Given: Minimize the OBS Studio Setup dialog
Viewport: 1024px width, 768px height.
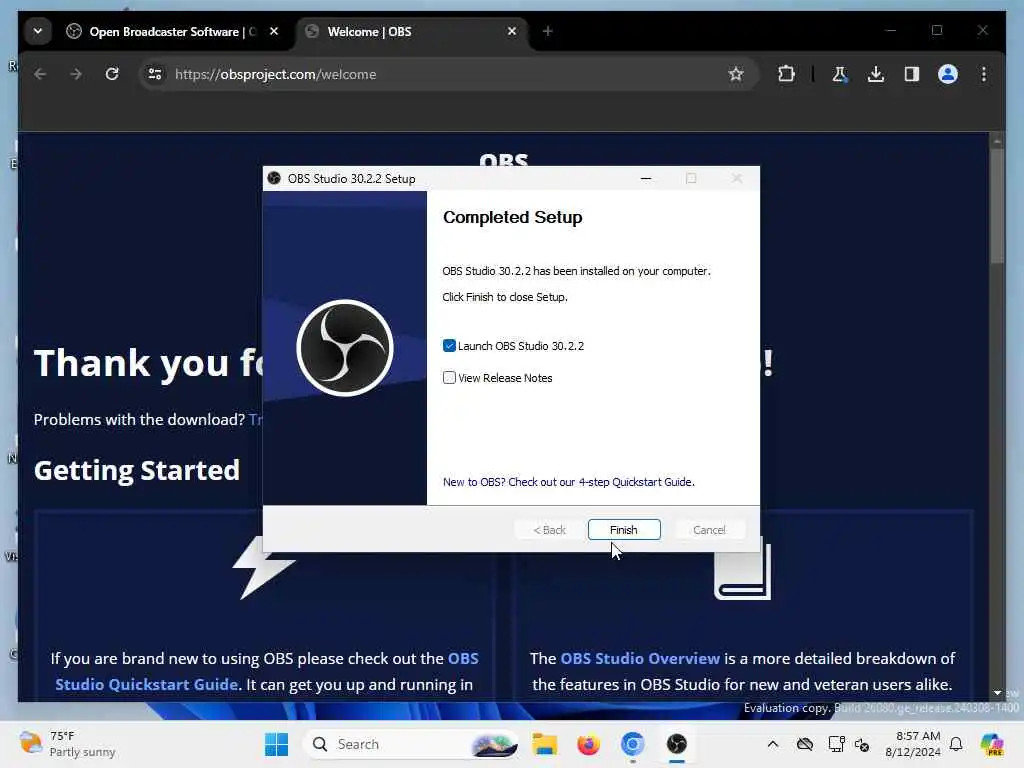Looking at the screenshot, I should [646, 178].
